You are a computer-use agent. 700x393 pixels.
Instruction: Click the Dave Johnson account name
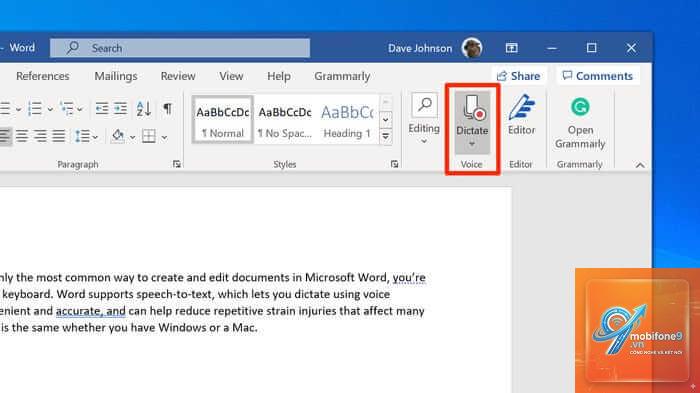420,48
